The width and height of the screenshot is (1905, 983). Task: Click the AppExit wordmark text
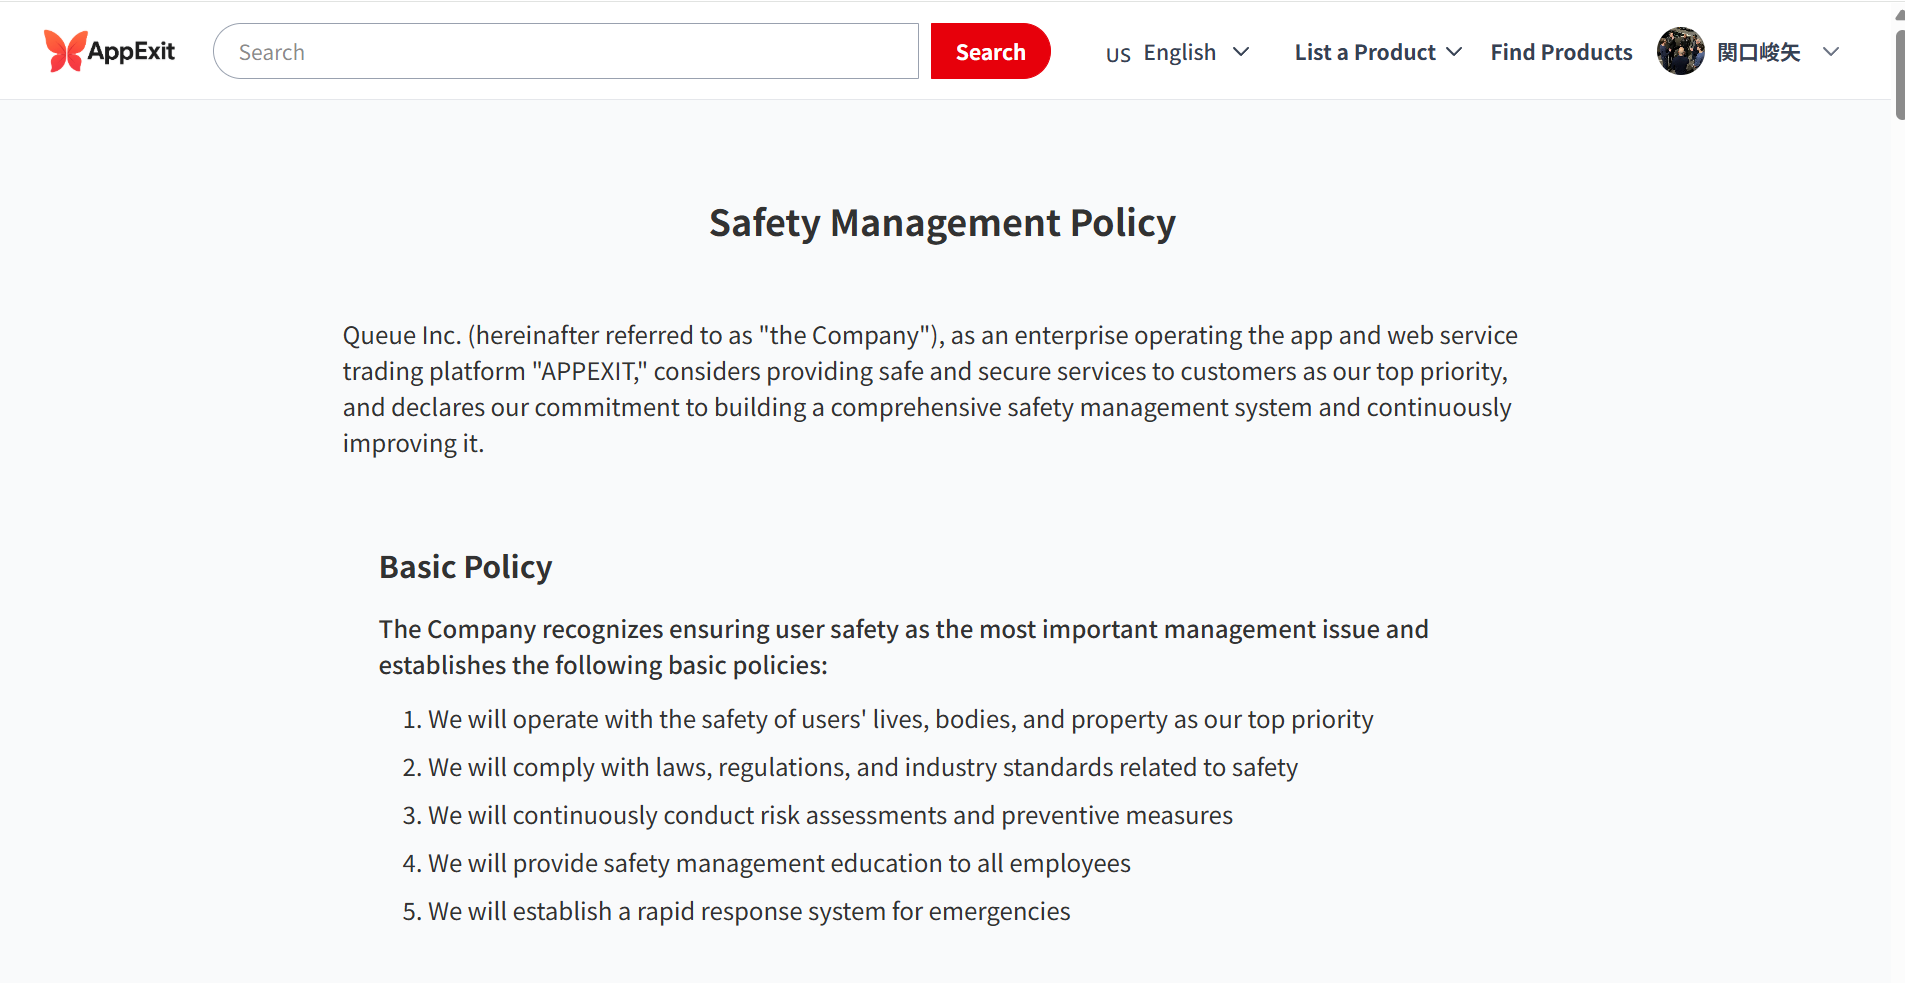131,51
